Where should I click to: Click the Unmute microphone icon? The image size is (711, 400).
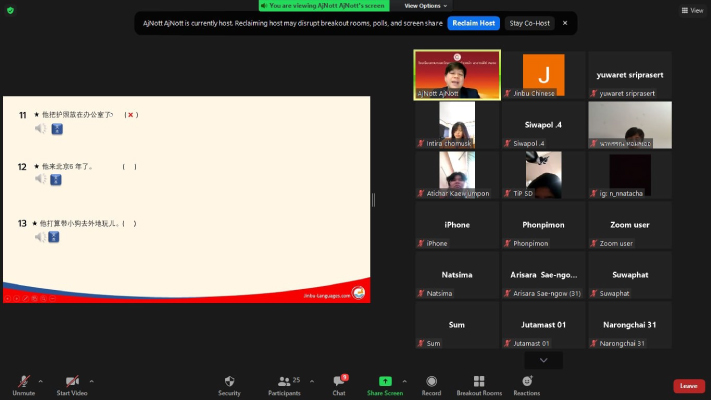coord(21,381)
